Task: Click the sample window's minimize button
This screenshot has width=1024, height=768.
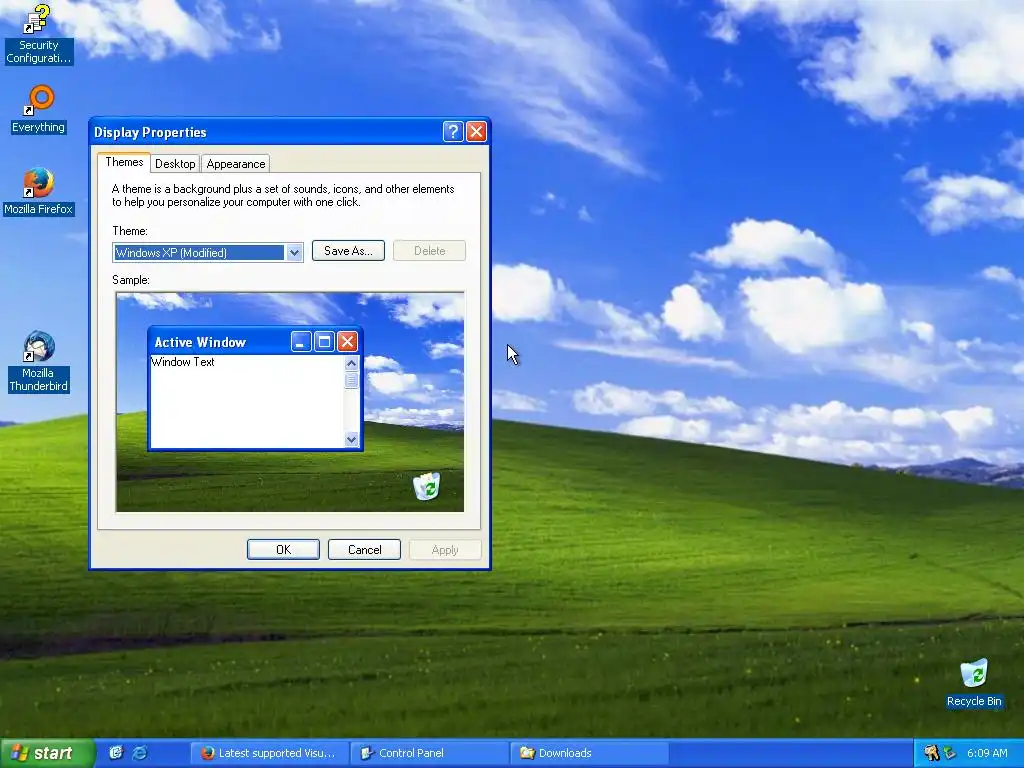Action: [301, 342]
